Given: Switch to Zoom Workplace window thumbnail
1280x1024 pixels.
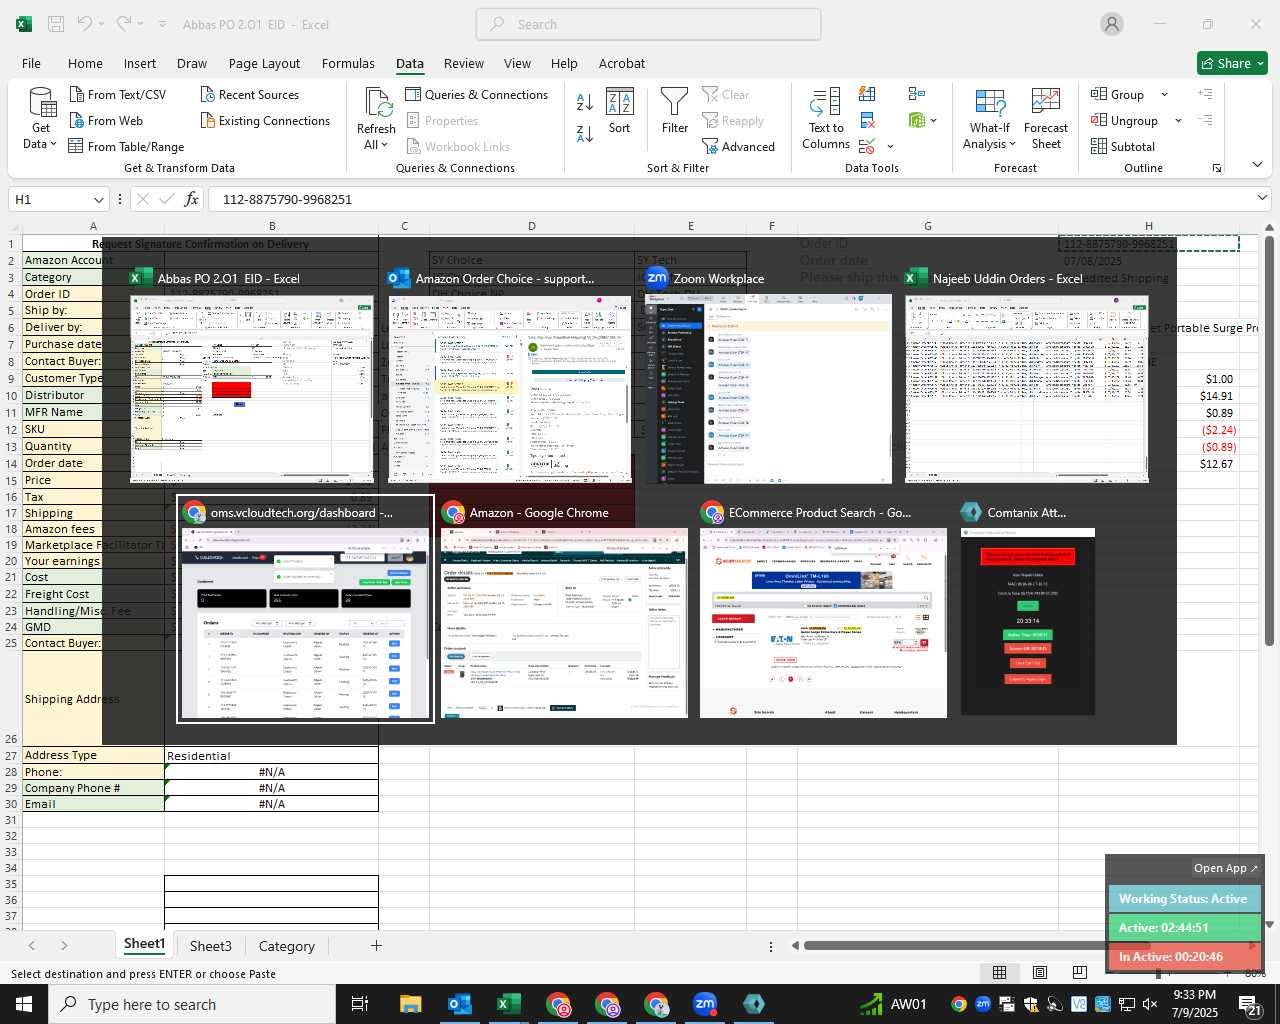Looking at the screenshot, I should (x=769, y=376).
